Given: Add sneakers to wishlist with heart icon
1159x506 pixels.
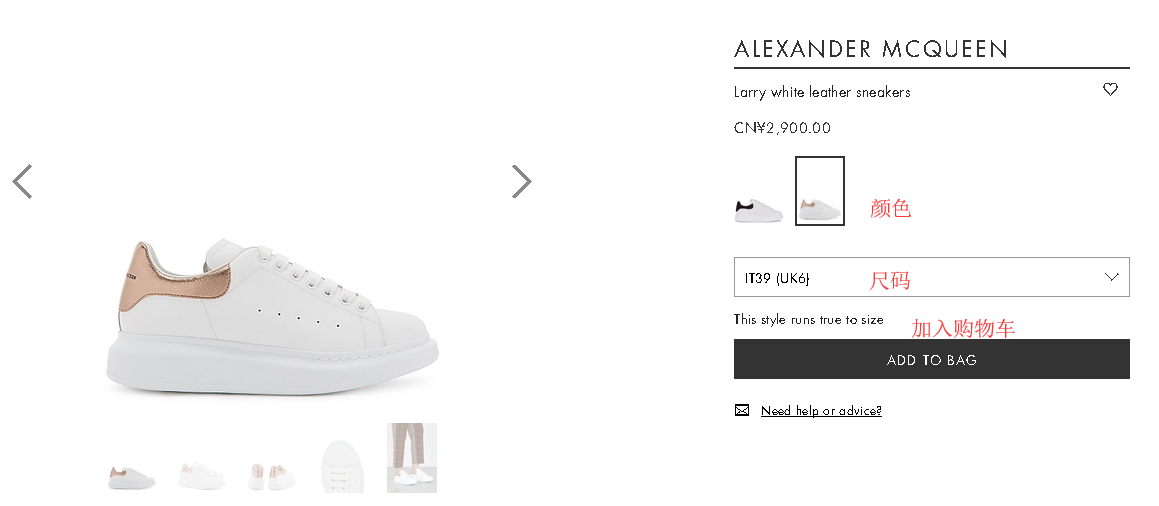Looking at the screenshot, I should pos(1110,90).
